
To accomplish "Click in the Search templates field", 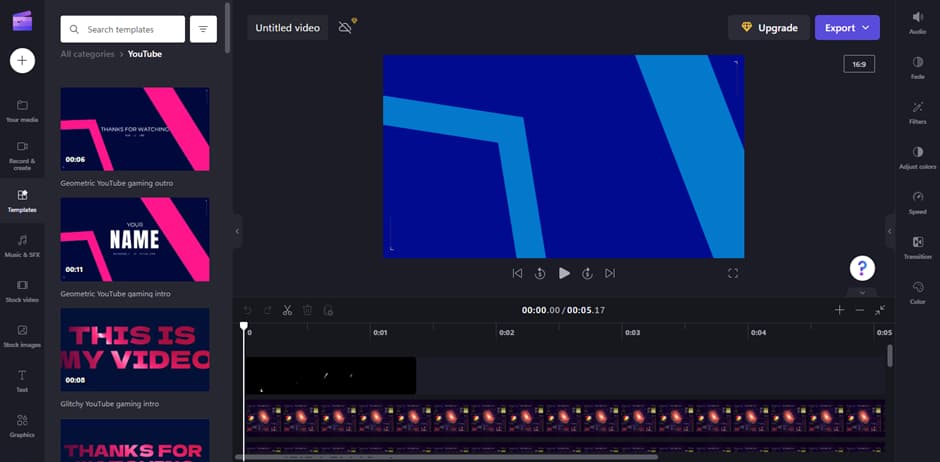I will tap(123, 29).
